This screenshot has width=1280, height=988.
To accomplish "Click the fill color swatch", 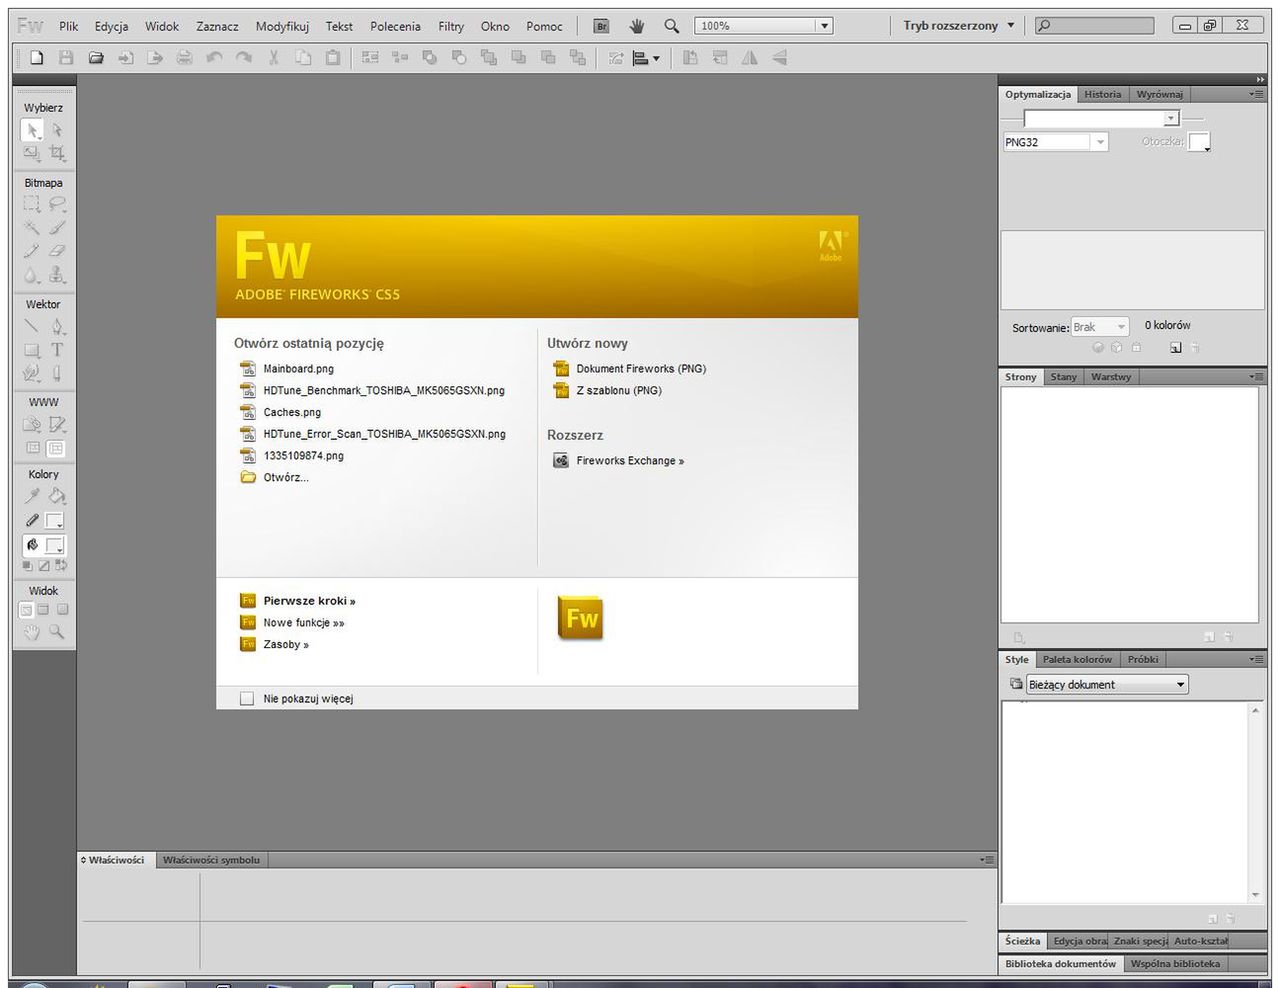I will [55, 545].
